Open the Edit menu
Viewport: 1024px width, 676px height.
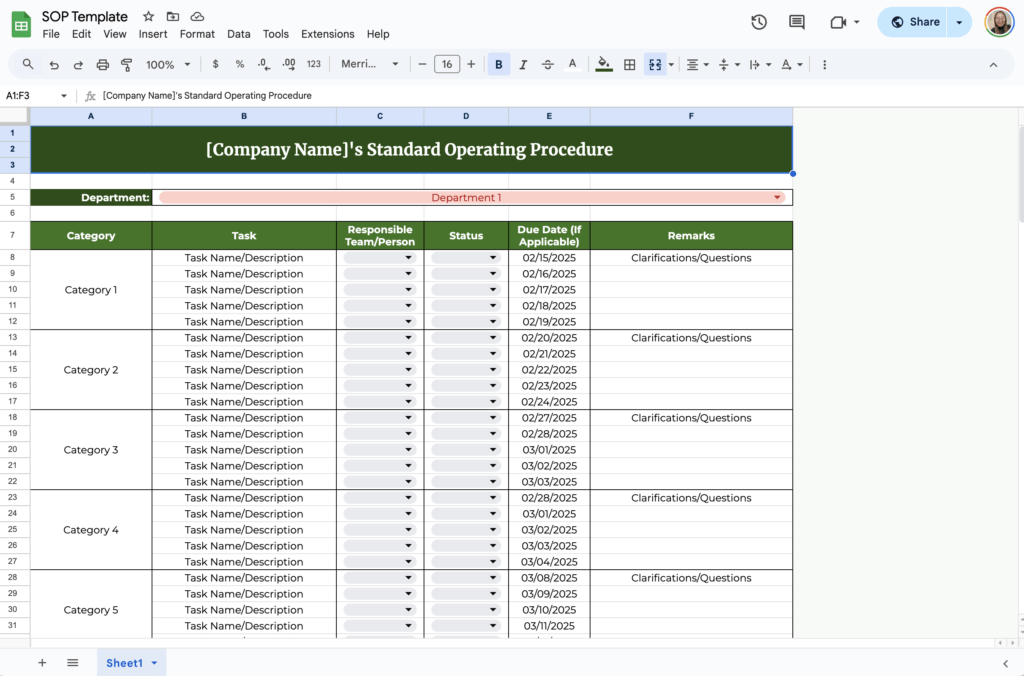(81, 34)
